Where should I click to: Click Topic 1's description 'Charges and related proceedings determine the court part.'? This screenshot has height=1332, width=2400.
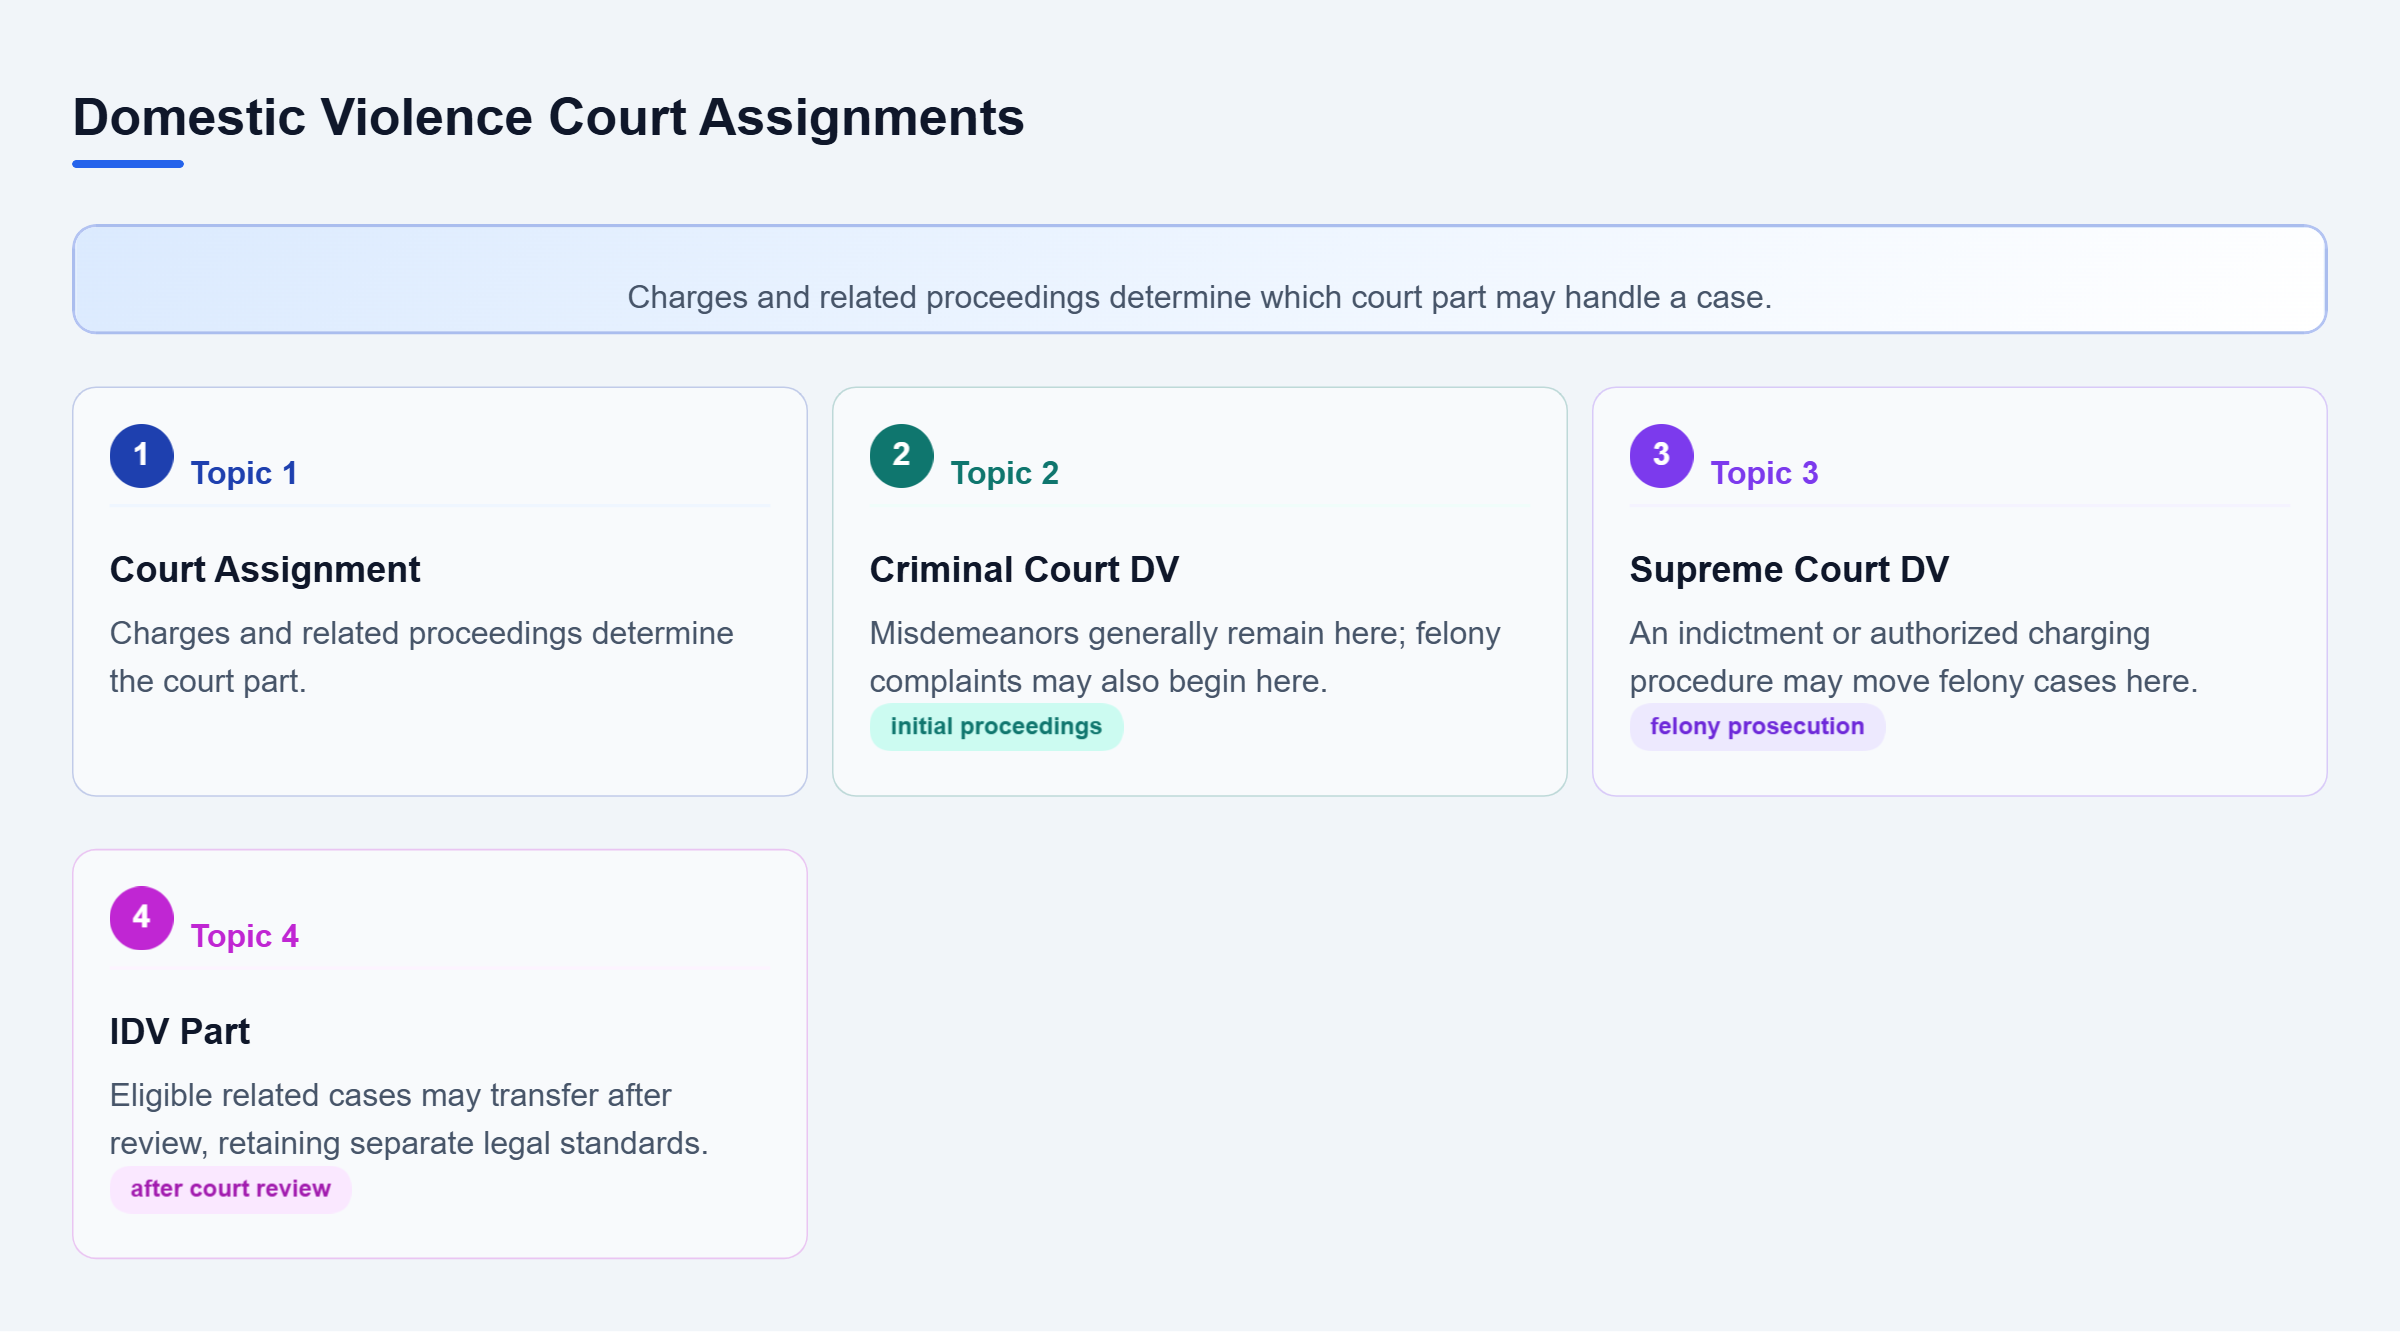pos(421,657)
